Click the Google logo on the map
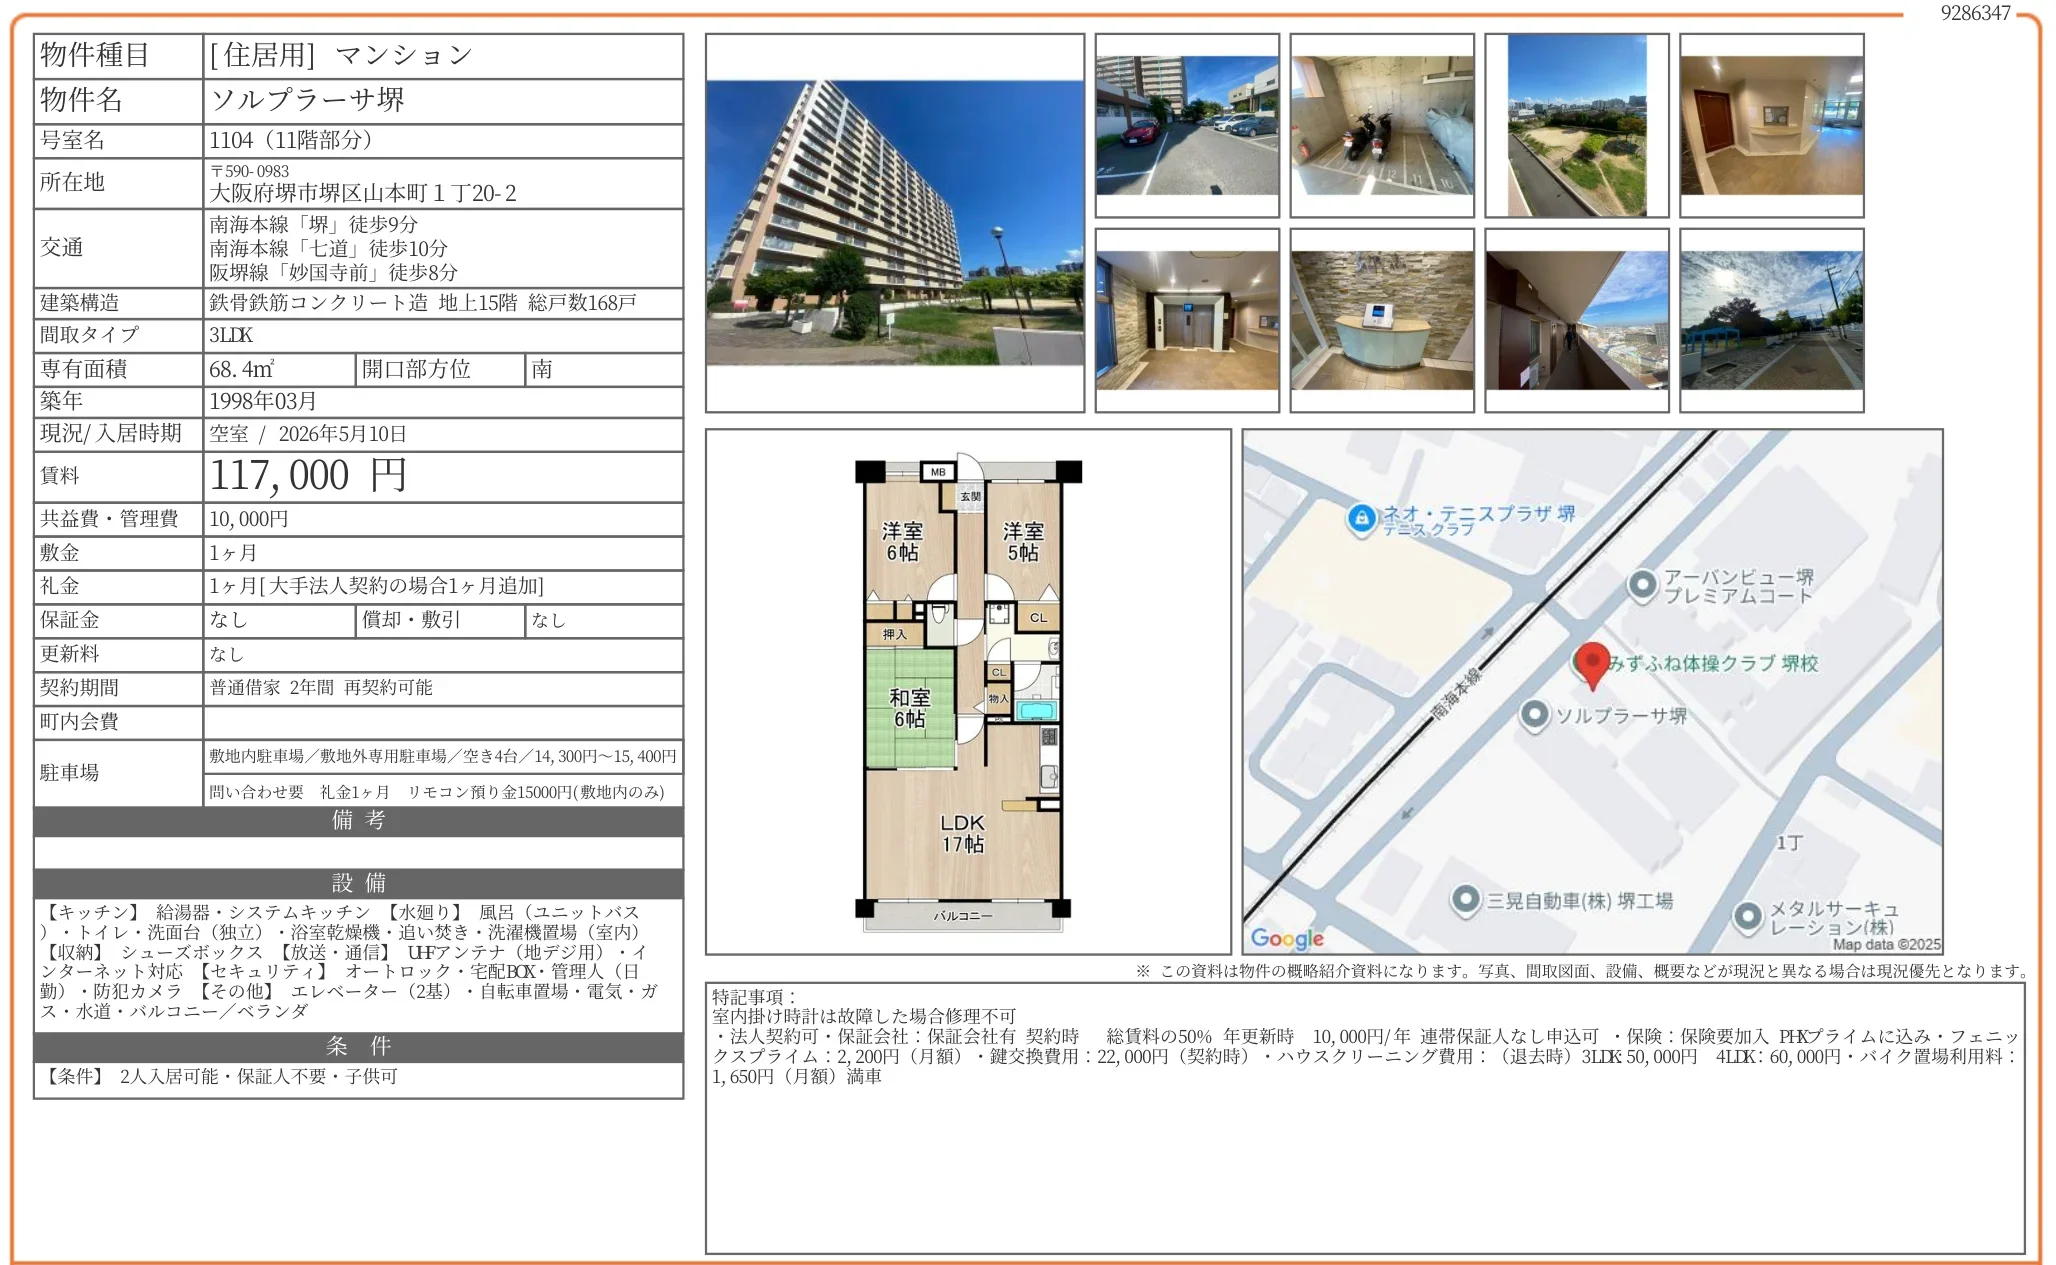The height and width of the screenshot is (1265, 2056). [x=1287, y=938]
